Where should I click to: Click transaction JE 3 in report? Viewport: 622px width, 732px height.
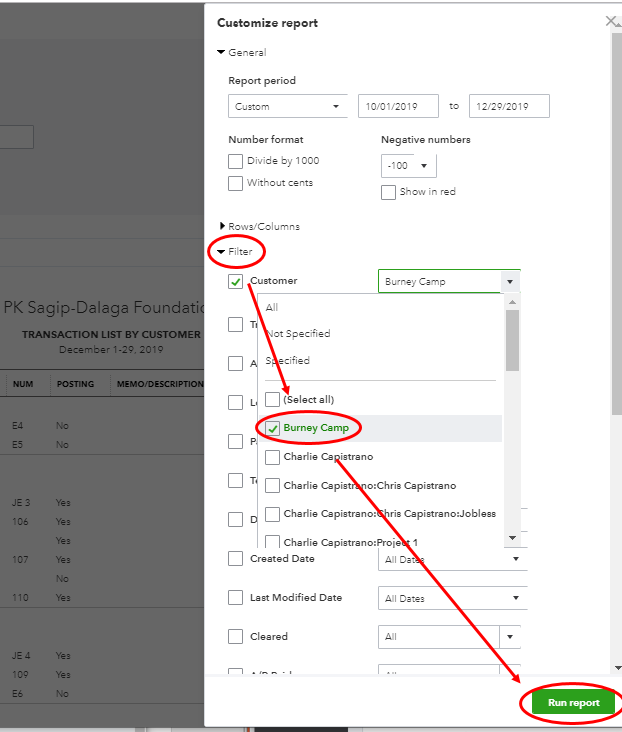pos(21,502)
